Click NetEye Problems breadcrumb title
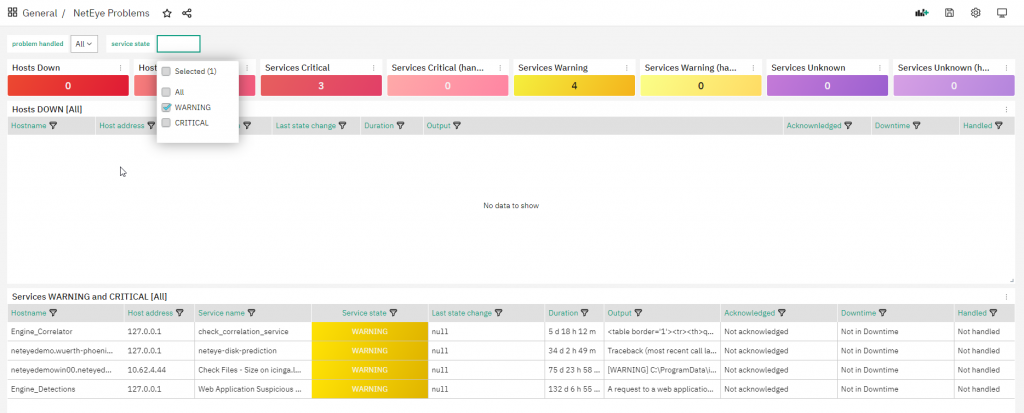 (111, 13)
